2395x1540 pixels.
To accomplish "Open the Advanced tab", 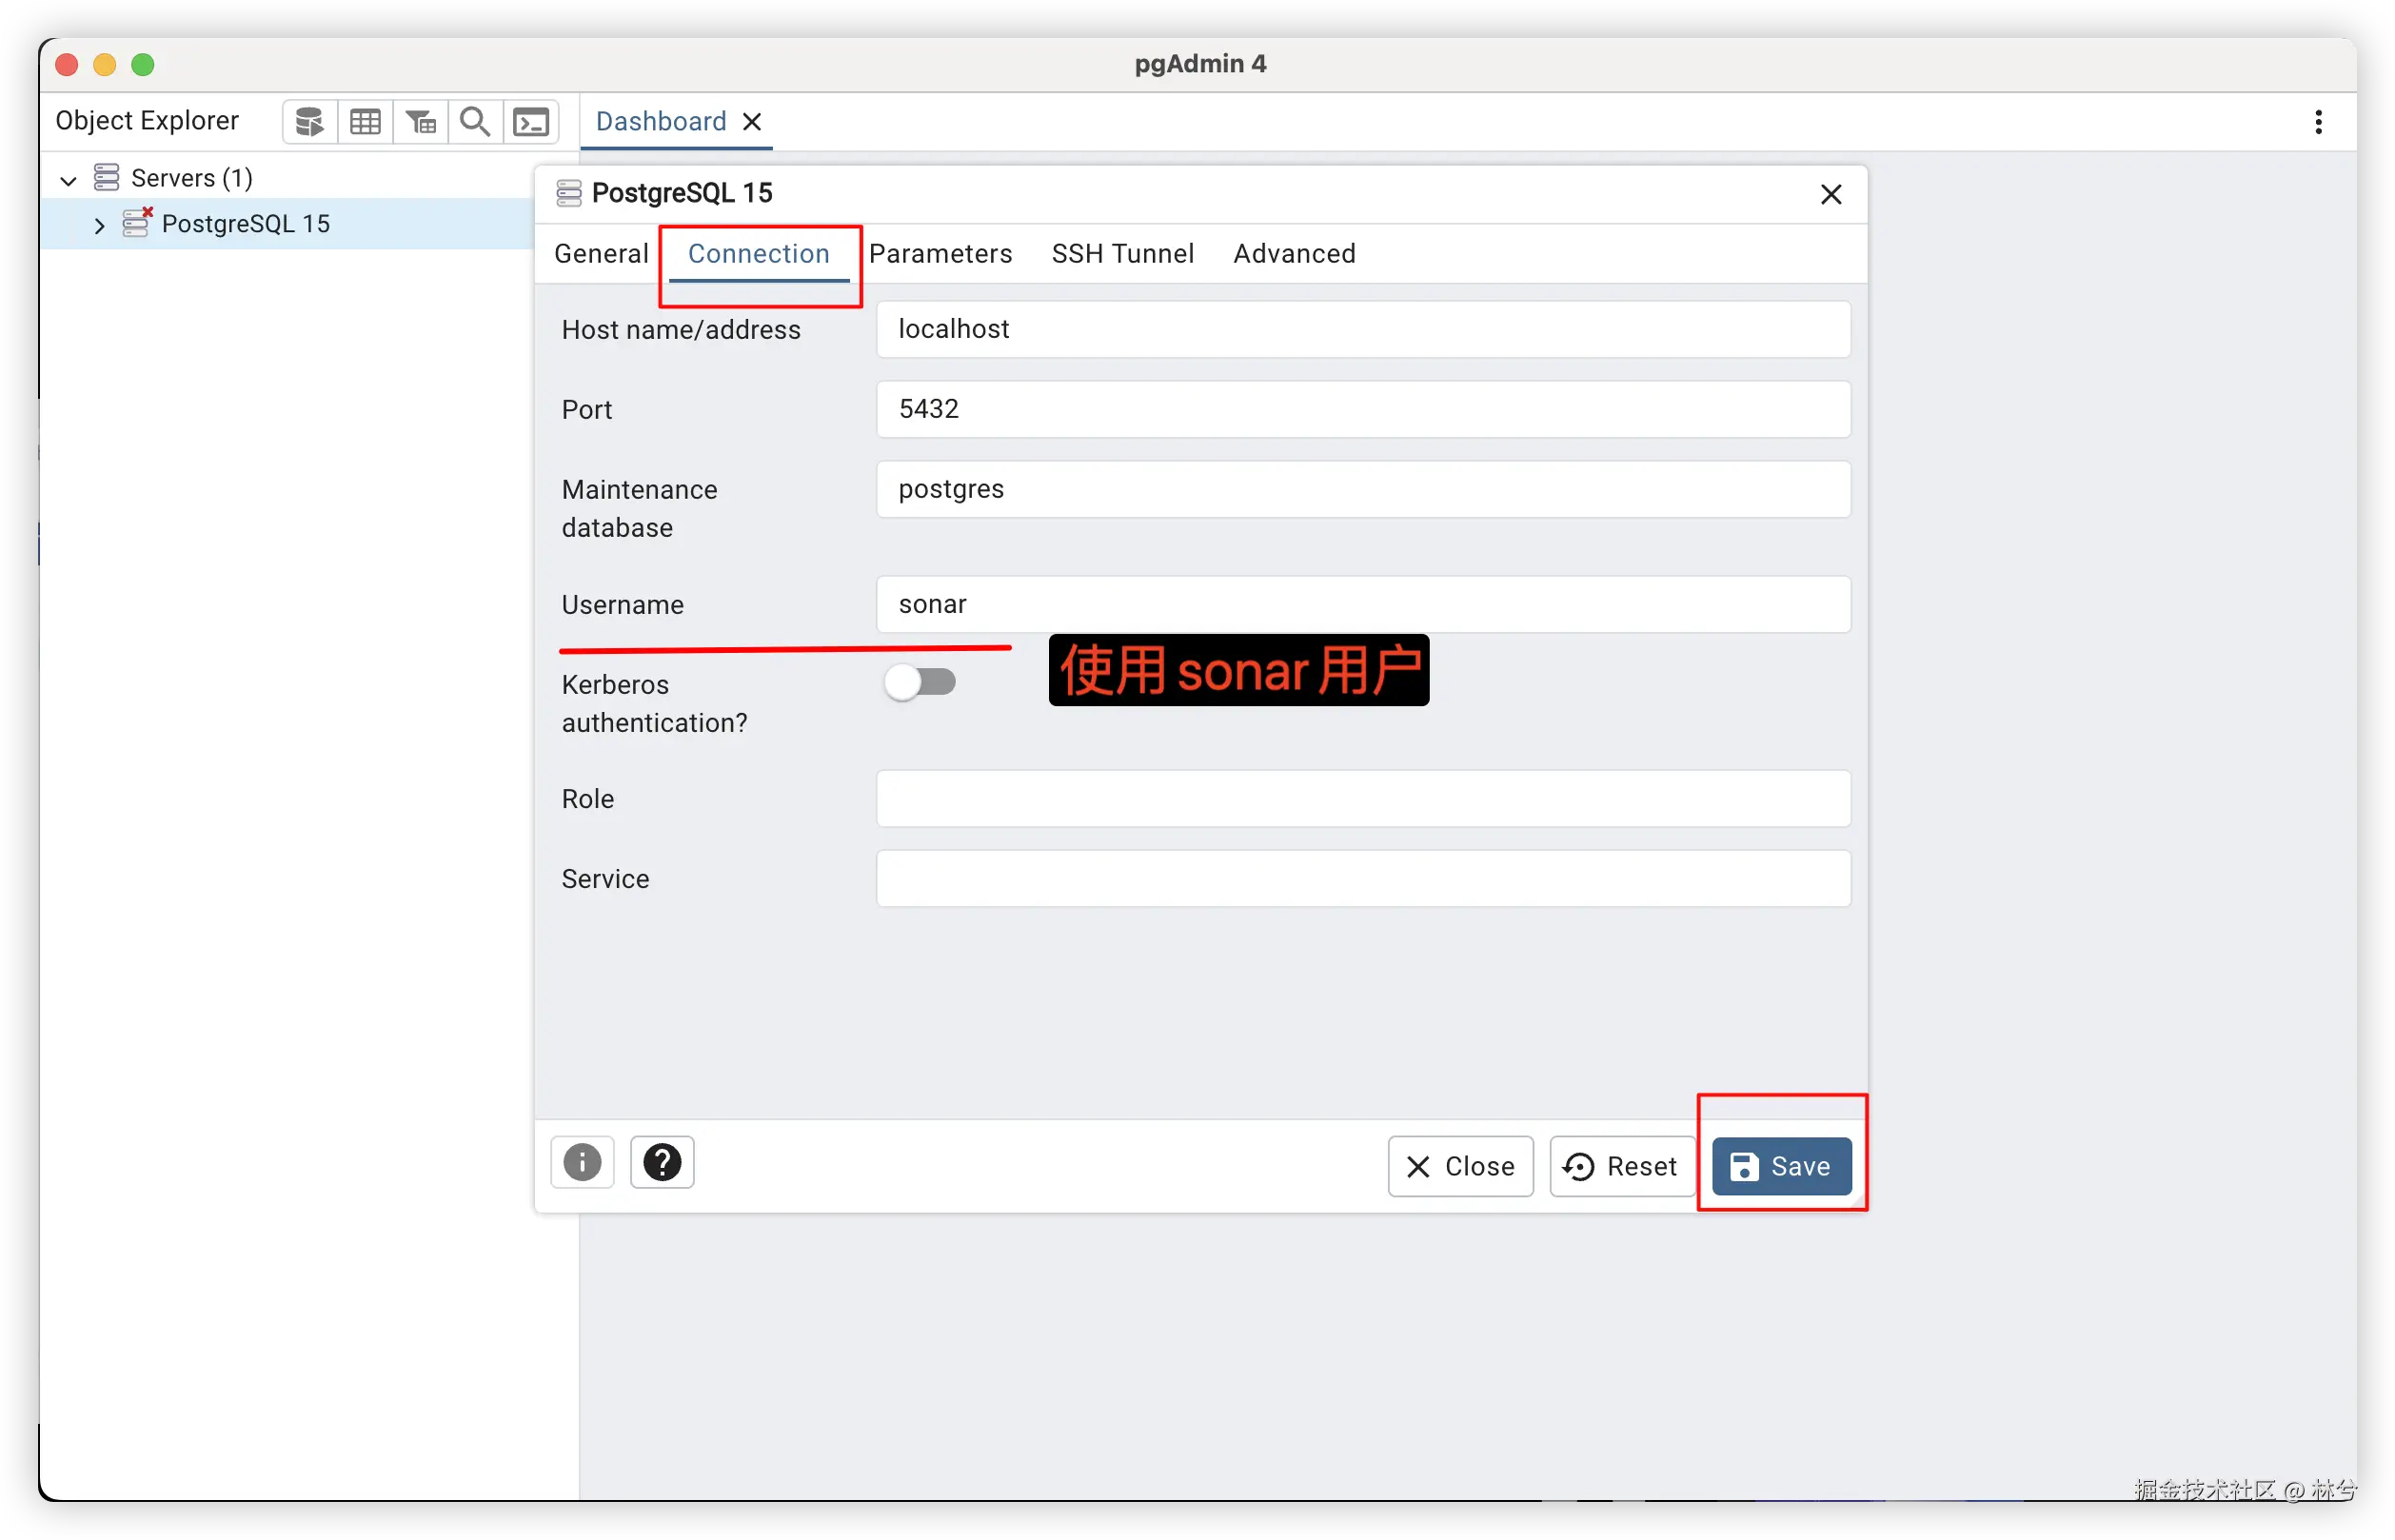I will 1294,254.
